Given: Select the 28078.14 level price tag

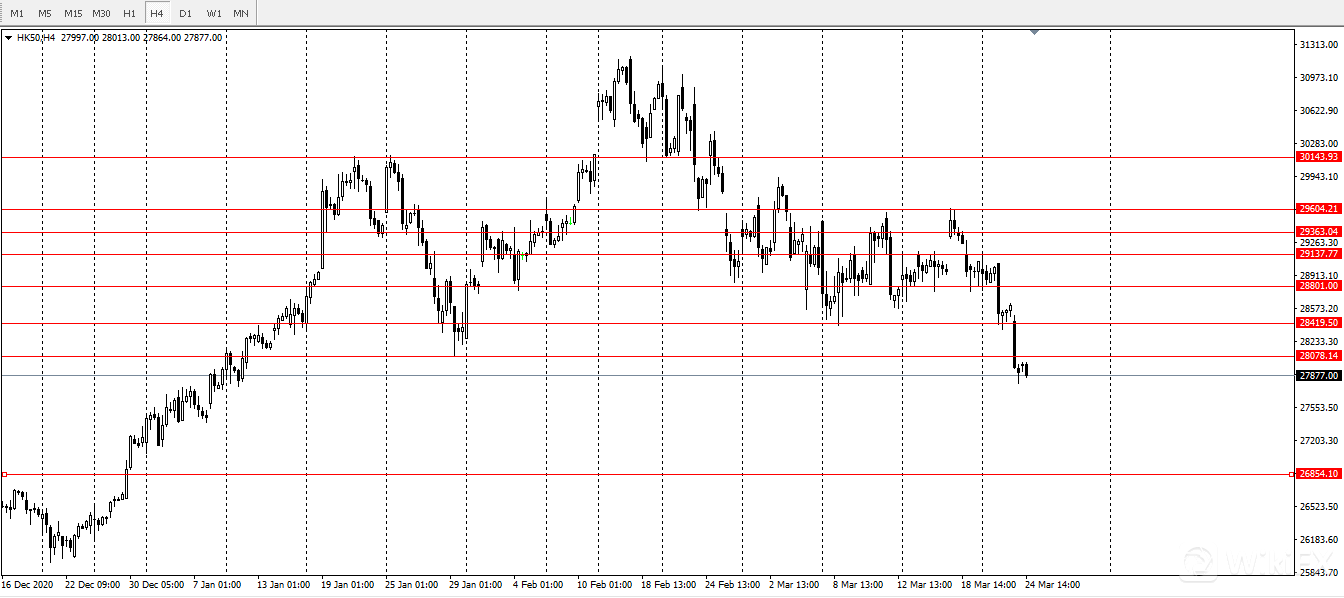Looking at the screenshot, I should point(1318,356).
